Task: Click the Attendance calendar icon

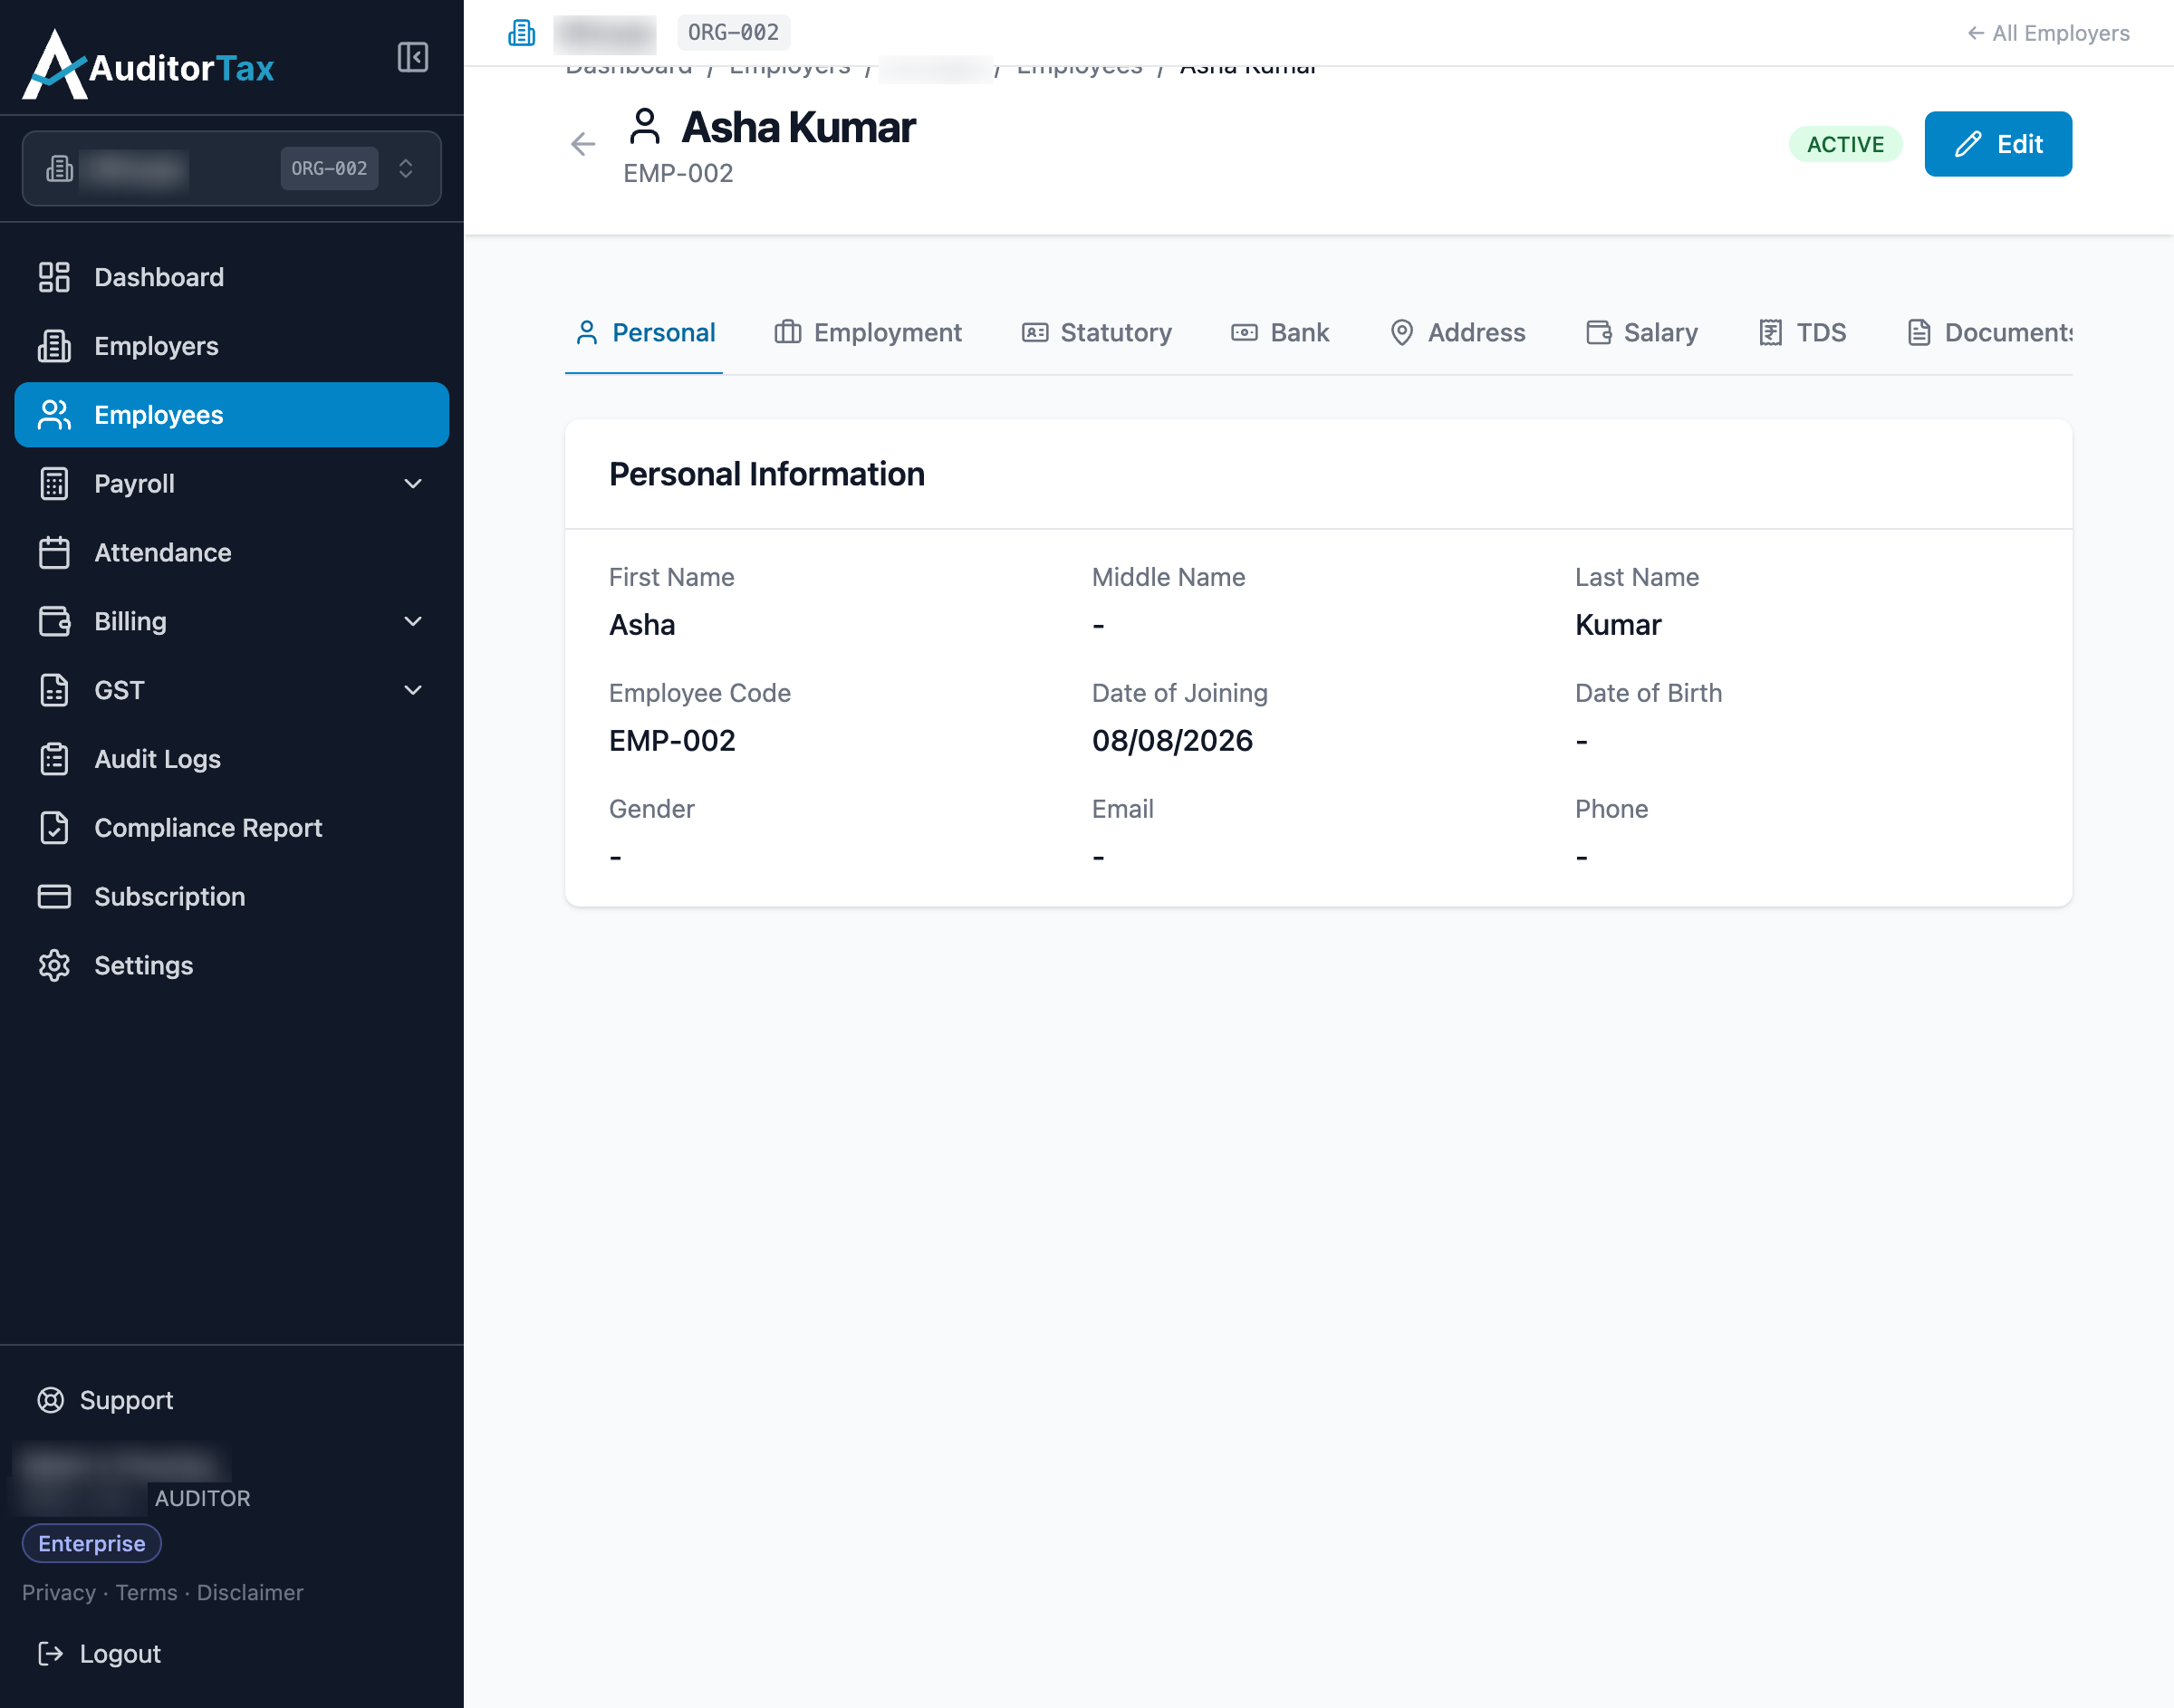Action: (x=54, y=553)
